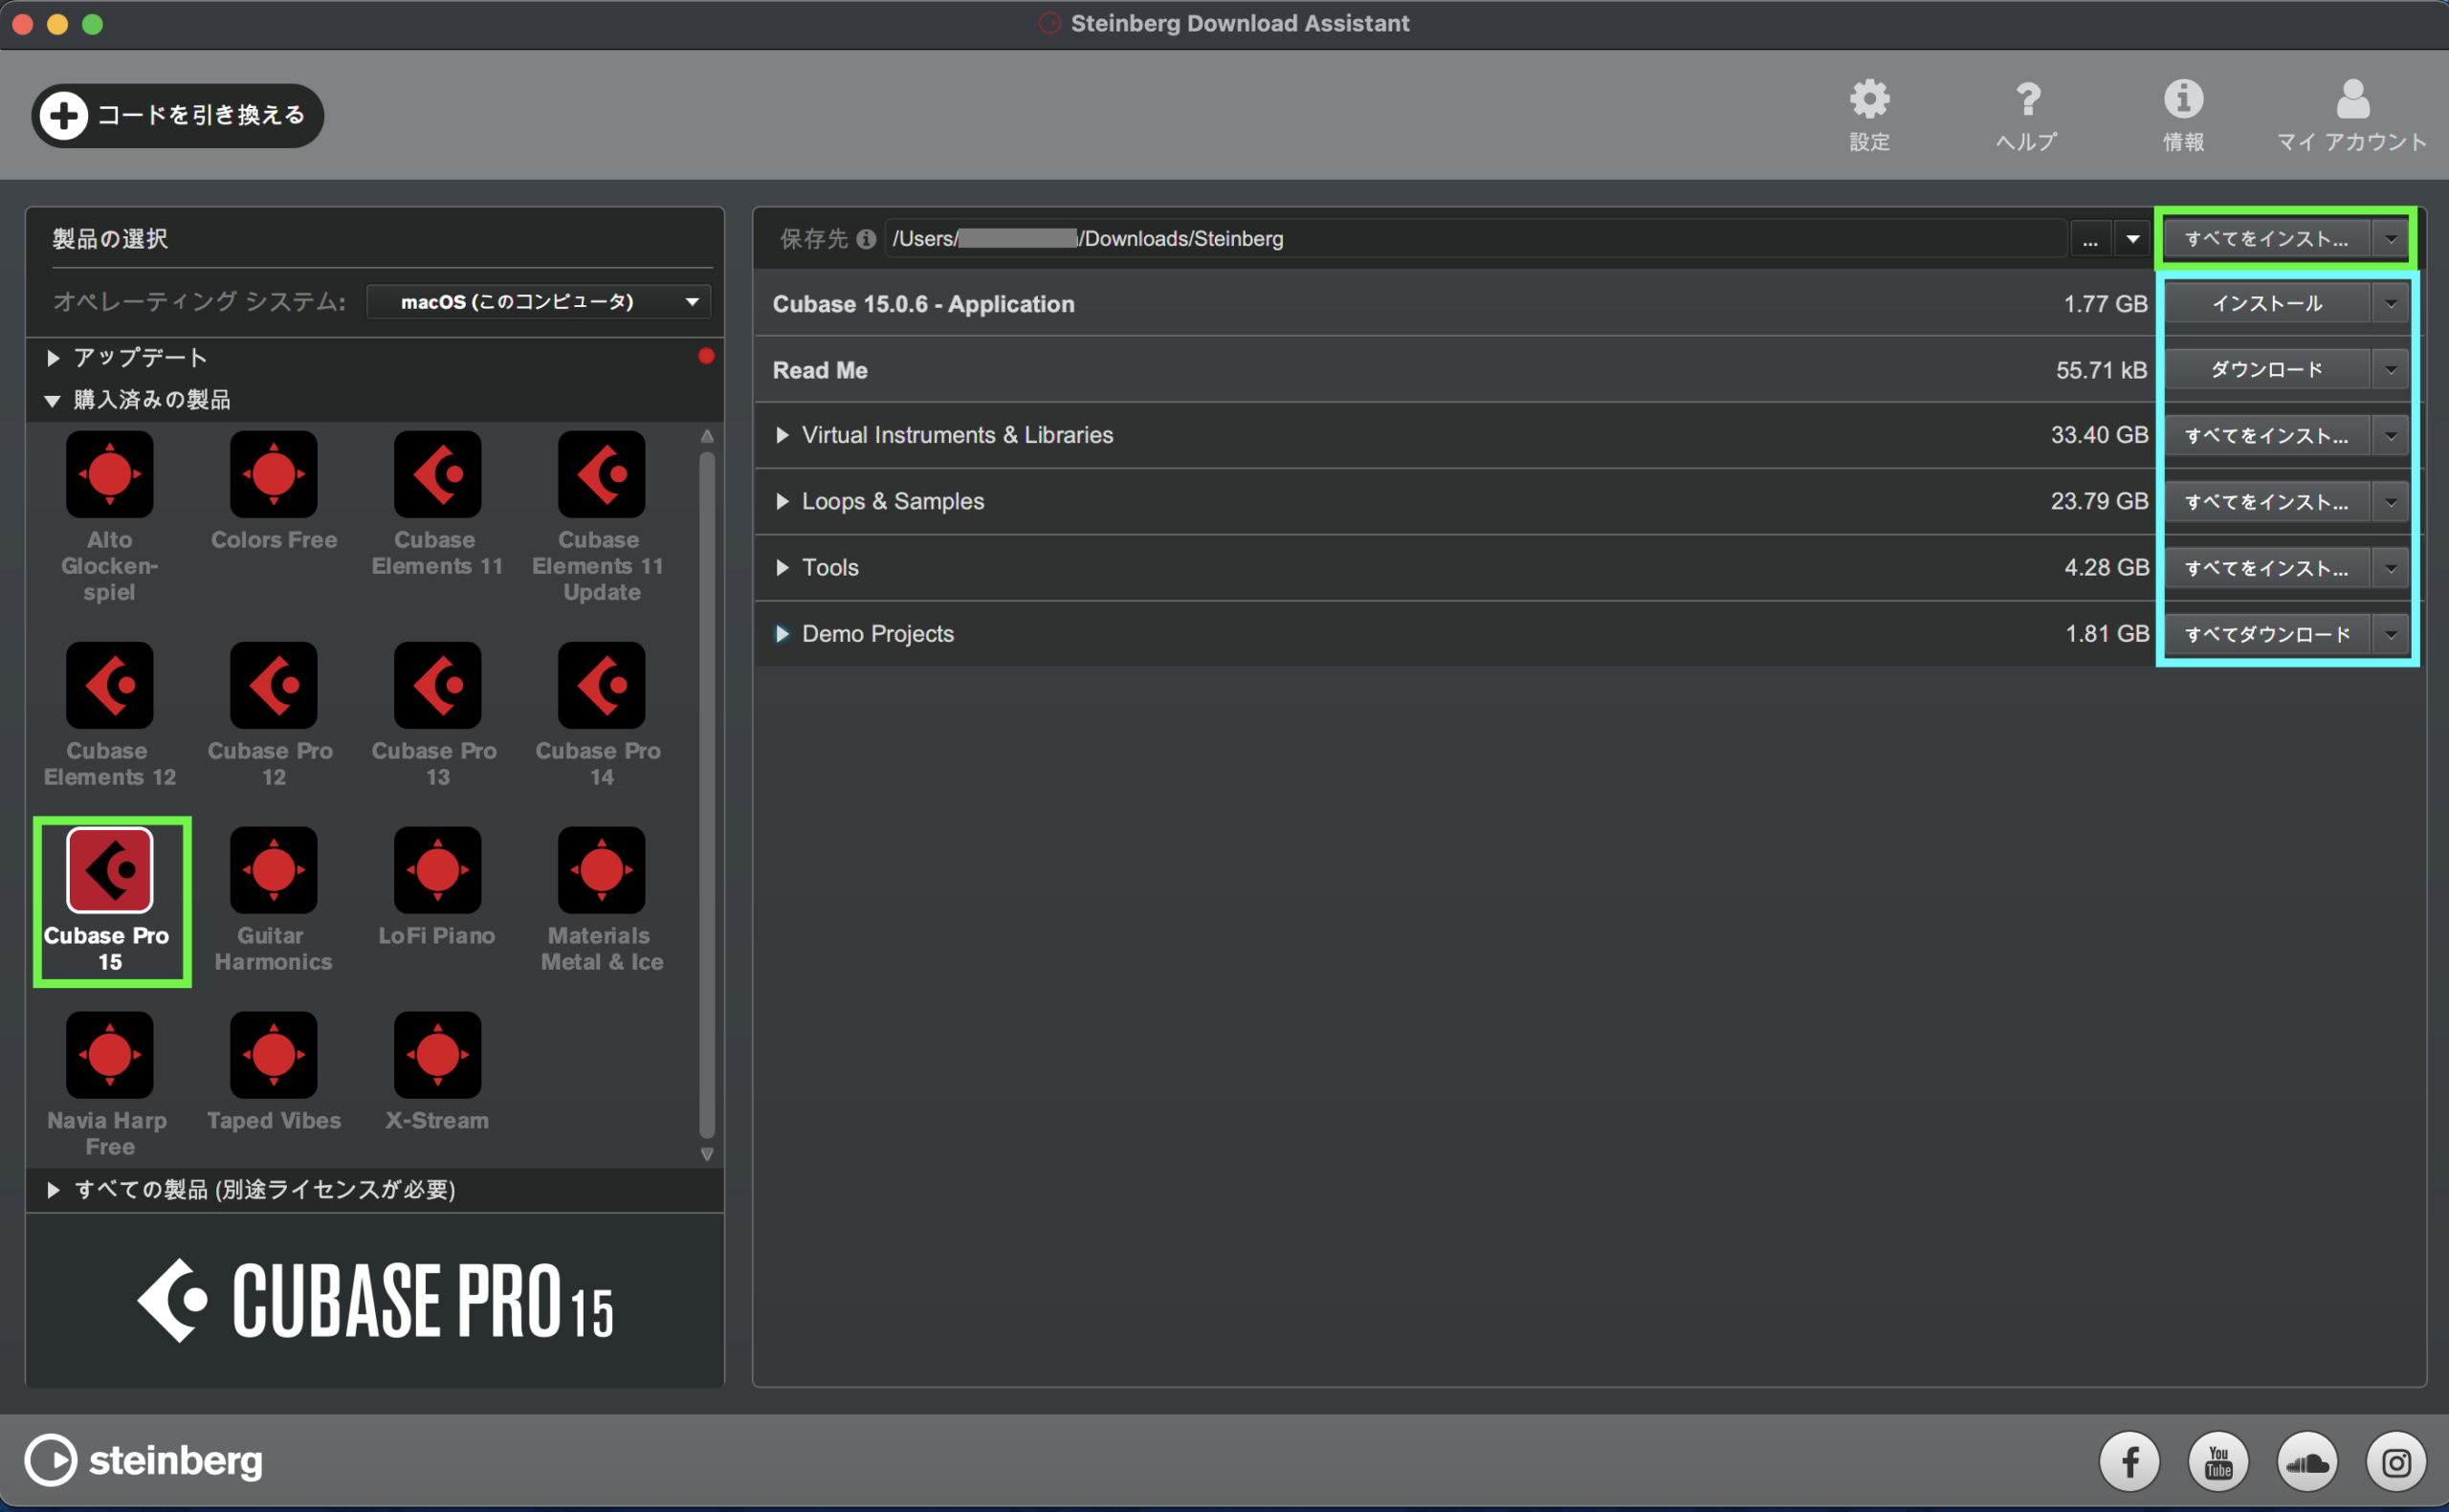Viewport: 2449px width, 1512px height.
Task: Click the コードを引き換える button
Action: (x=178, y=116)
